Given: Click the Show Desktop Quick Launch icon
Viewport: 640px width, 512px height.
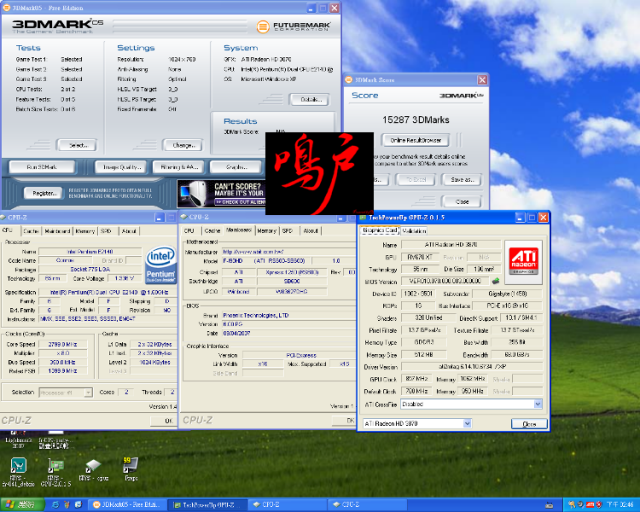Looking at the screenshot, I should click(78, 505).
